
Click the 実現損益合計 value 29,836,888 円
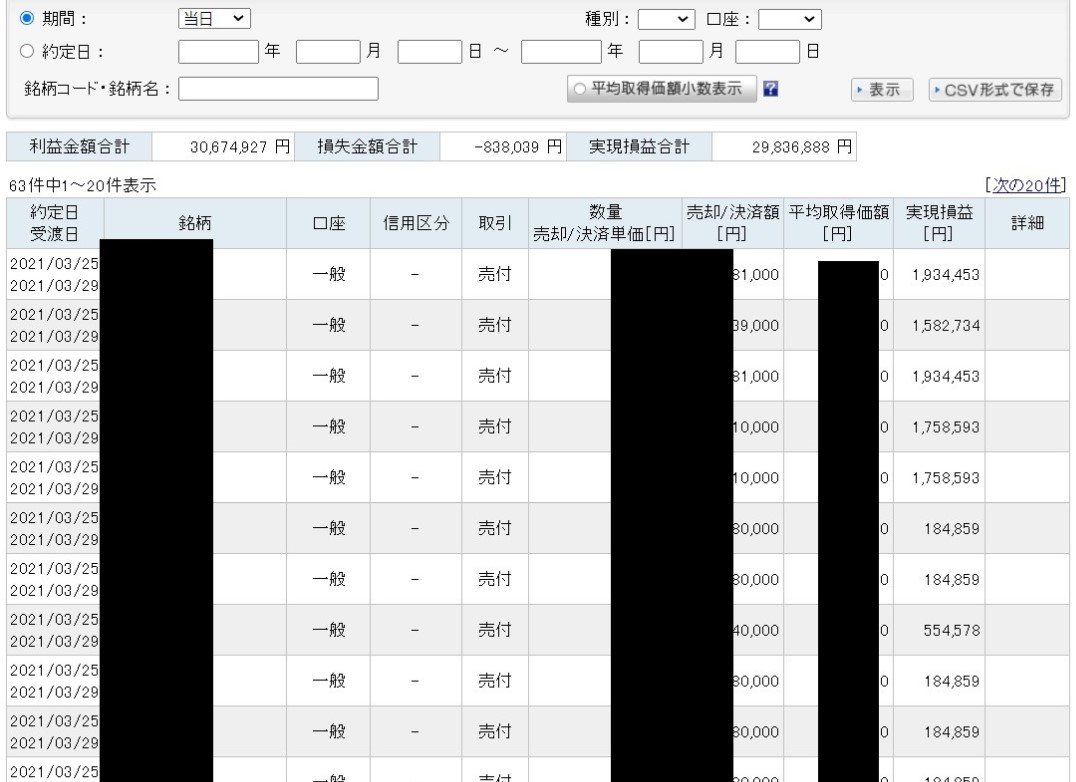point(802,147)
